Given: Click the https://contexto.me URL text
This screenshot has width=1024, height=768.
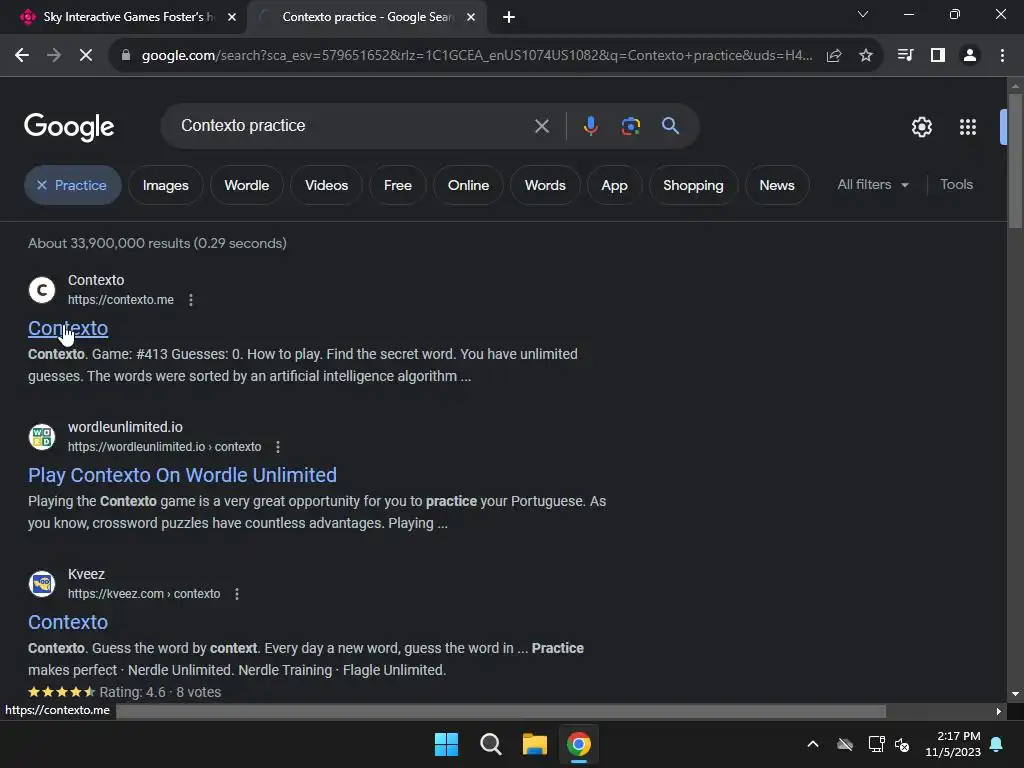Looking at the screenshot, I should (x=121, y=300).
